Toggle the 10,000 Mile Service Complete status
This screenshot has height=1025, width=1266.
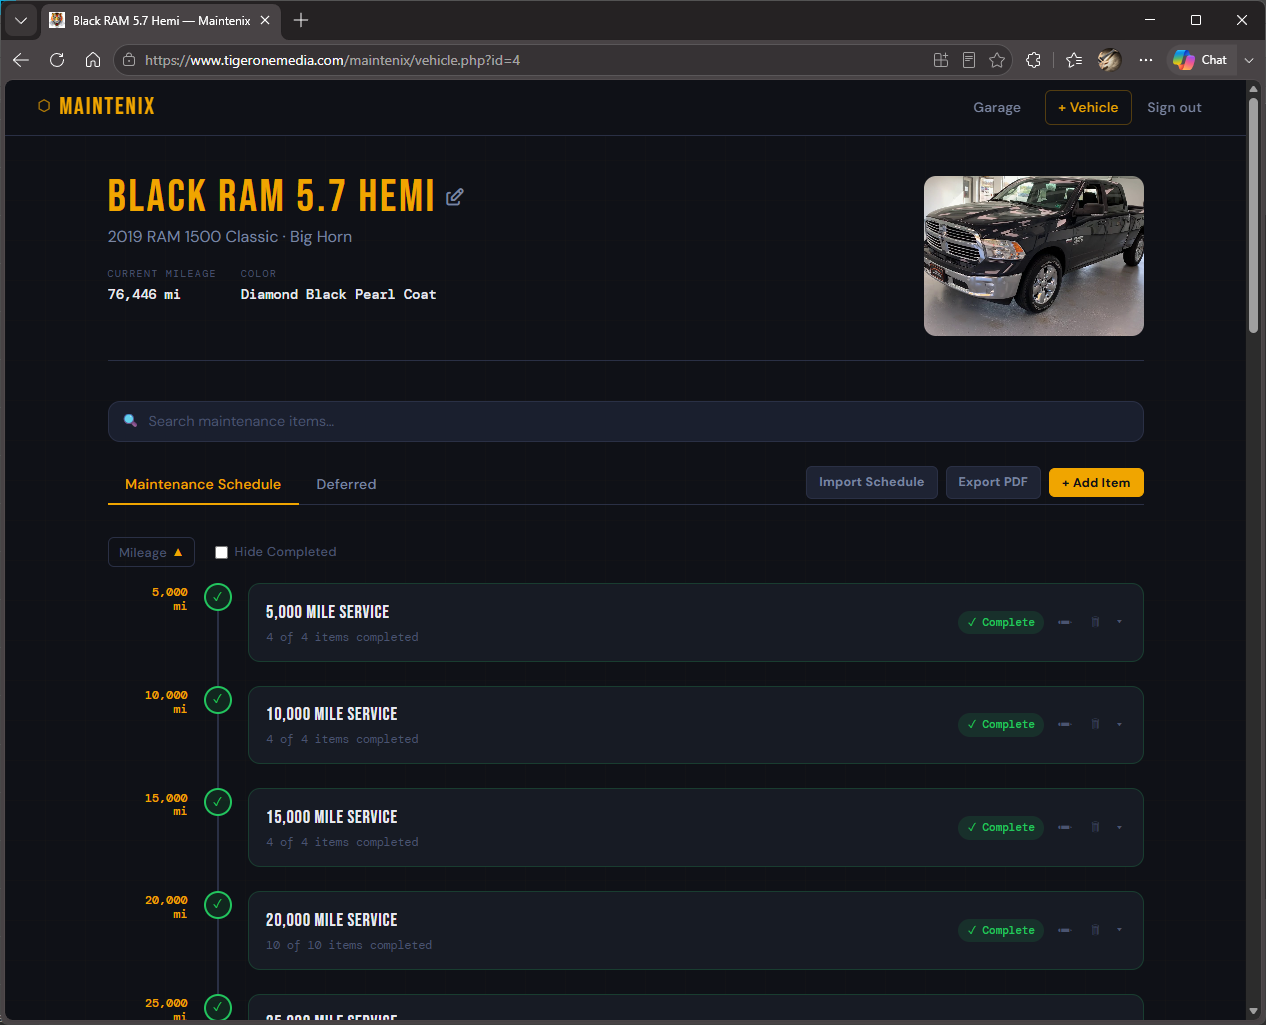[1001, 724]
